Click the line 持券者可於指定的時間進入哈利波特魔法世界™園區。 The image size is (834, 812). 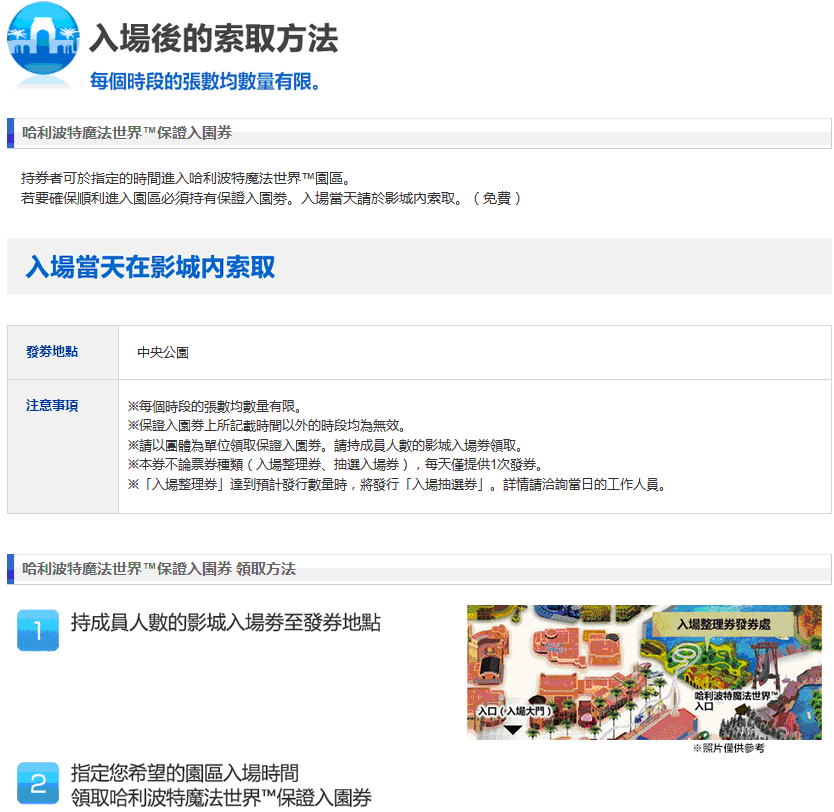click(x=185, y=178)
